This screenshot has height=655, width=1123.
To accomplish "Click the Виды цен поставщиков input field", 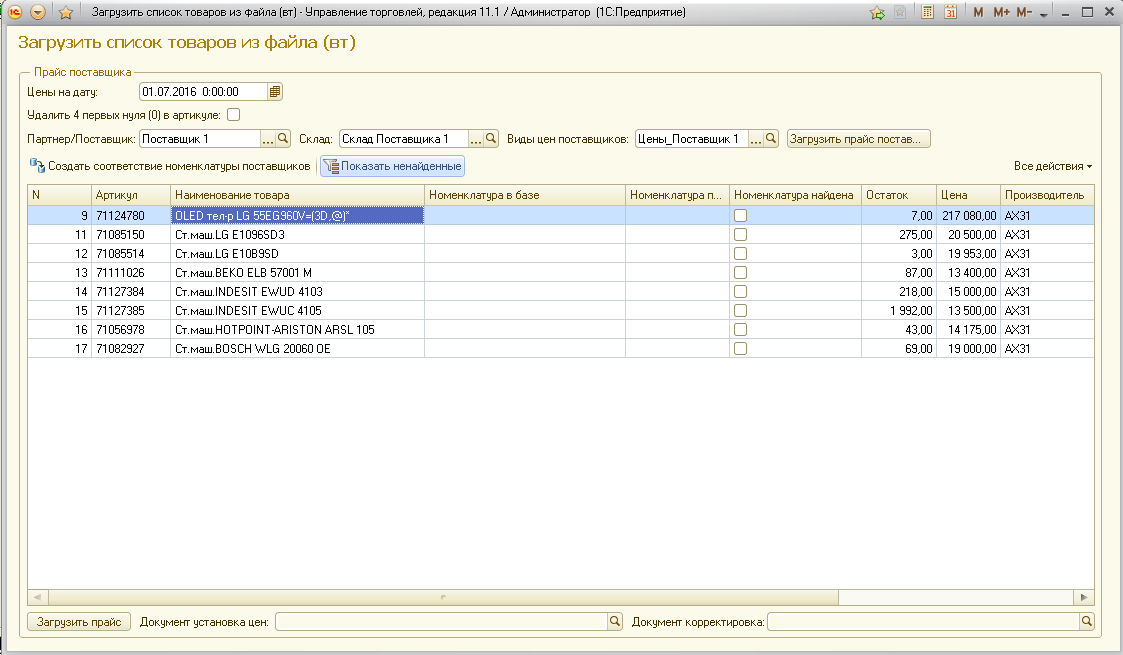I will (x=692, y=139).
